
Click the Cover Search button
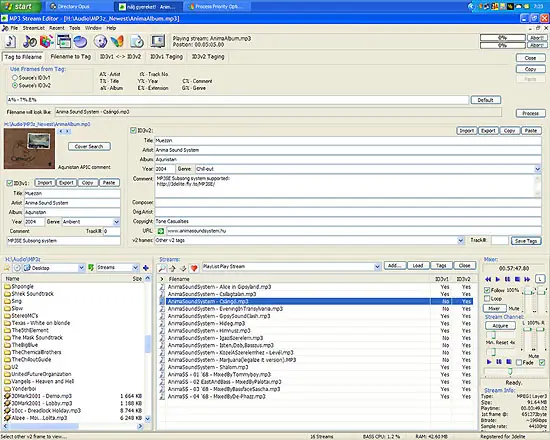(89, 146)
